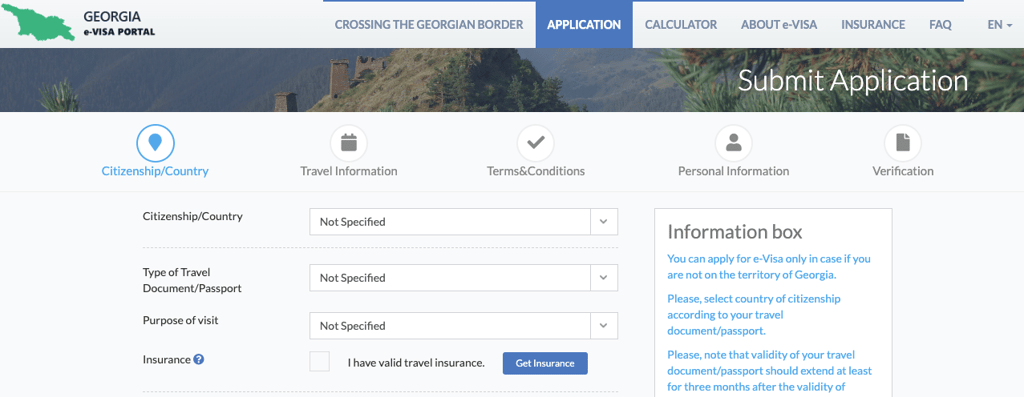Click the Terms&Conditions checkmark step icon
Viewport: 1024px width, 397px height.
point(536,143)
